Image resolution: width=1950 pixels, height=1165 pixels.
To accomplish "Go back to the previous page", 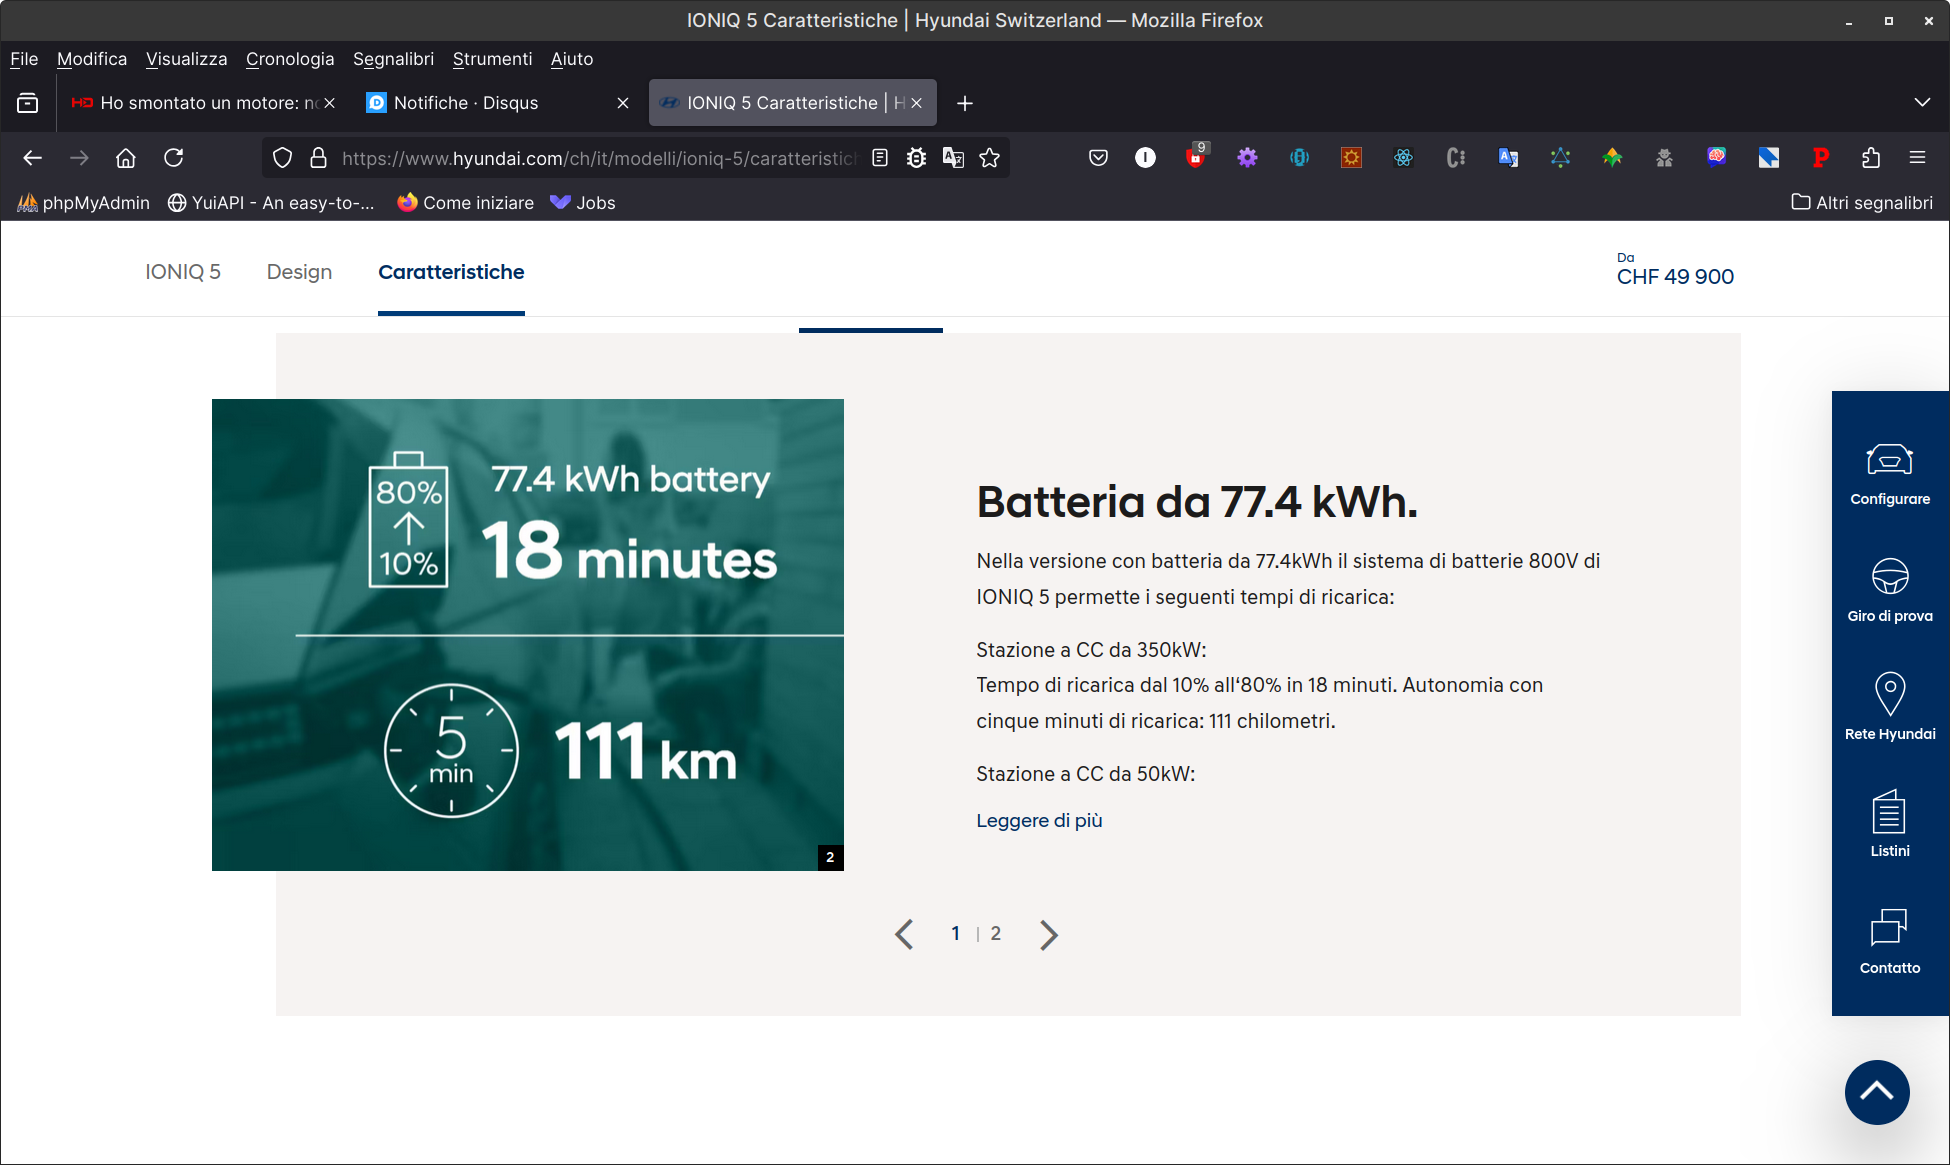I will [32, 158].
